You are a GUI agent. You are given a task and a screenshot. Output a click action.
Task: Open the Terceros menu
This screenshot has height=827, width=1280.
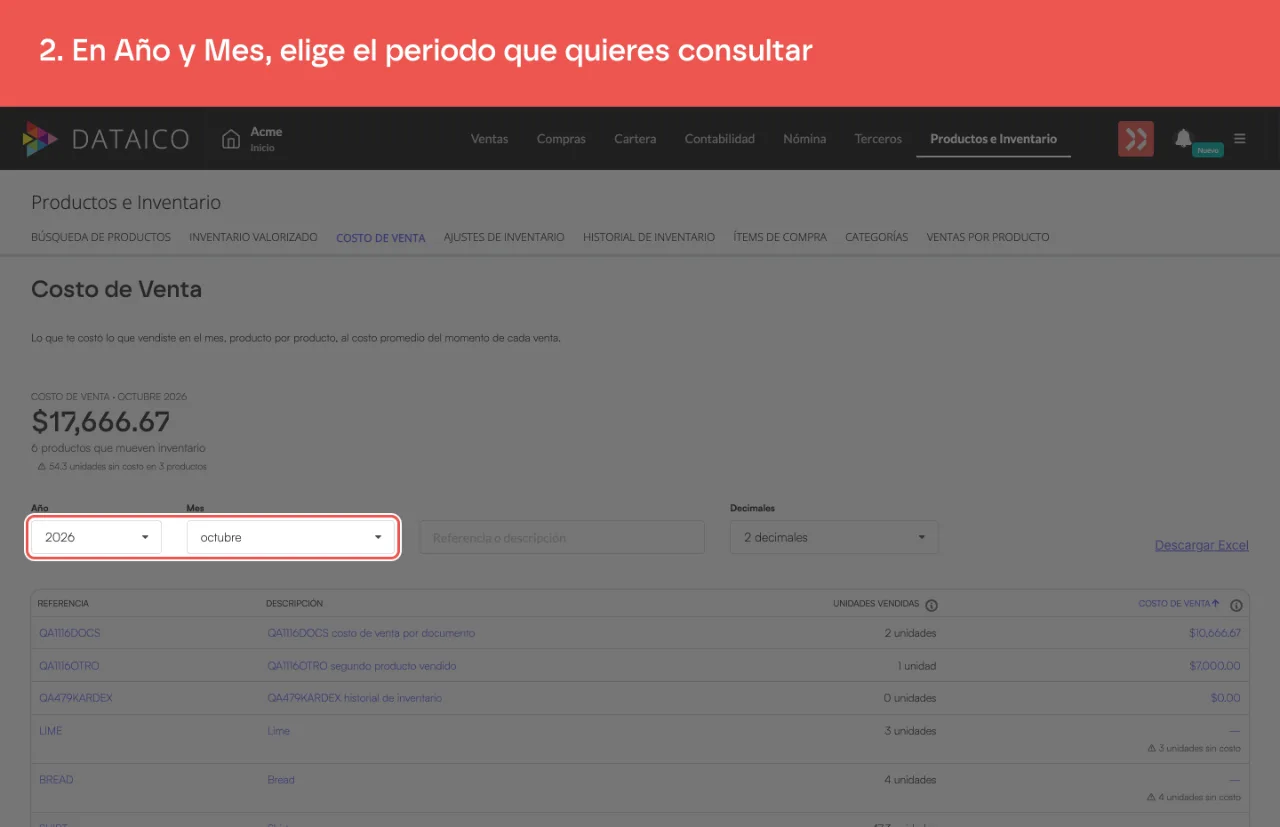click(878, 139)
